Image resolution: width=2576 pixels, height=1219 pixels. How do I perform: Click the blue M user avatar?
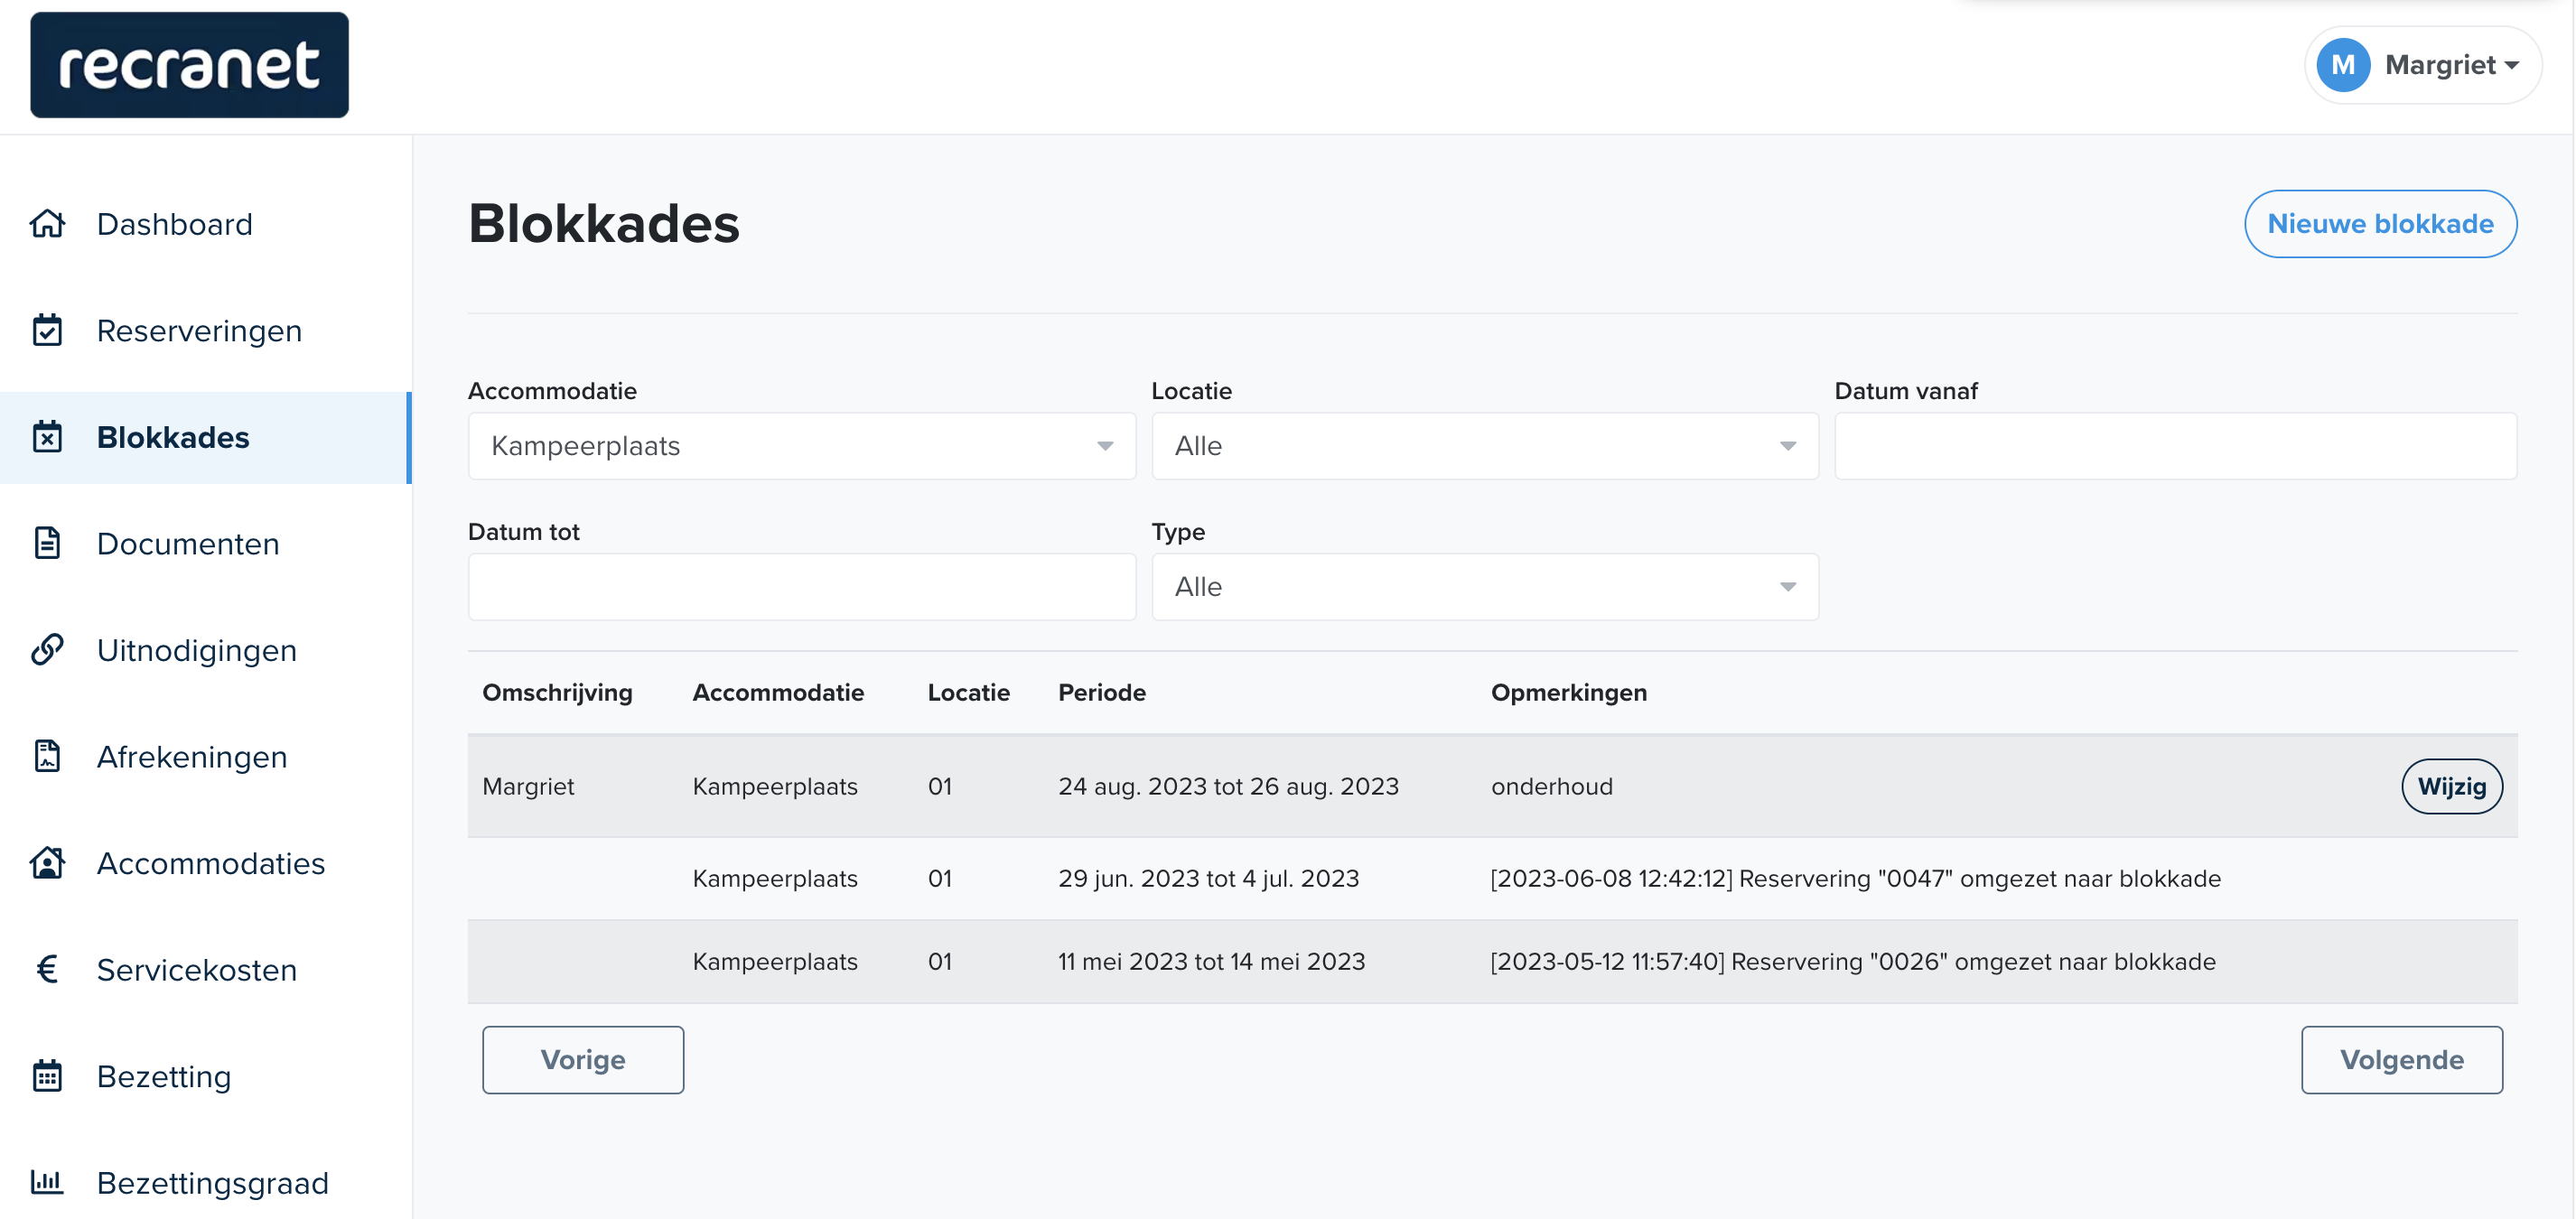pos(2343,65)
